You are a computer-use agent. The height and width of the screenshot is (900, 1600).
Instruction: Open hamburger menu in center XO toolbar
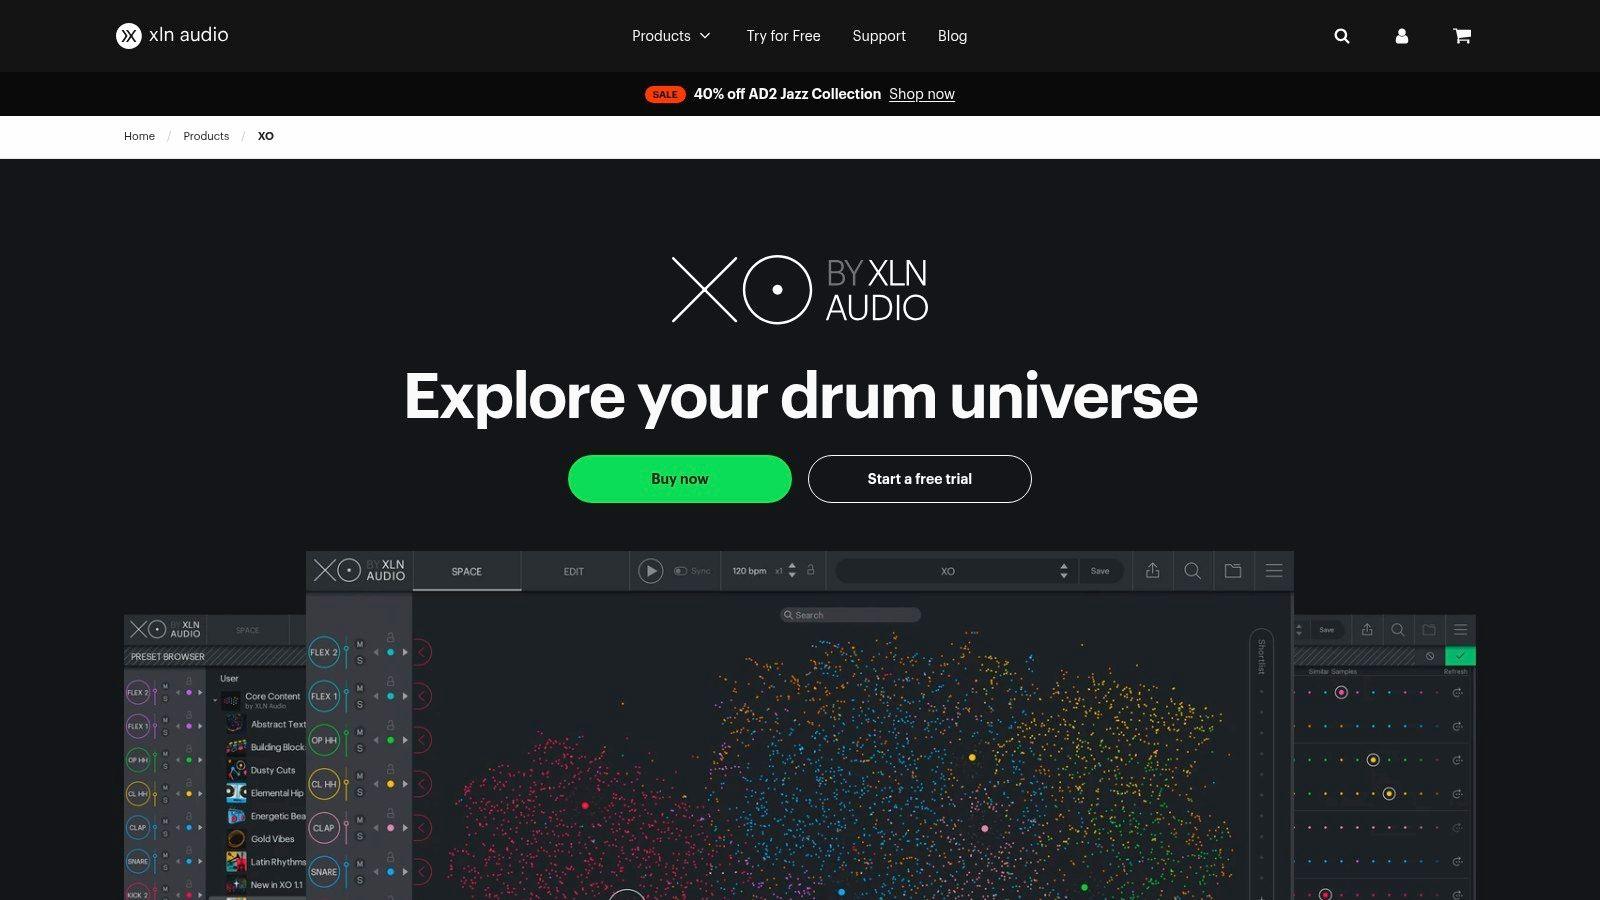pos(1274,570)
